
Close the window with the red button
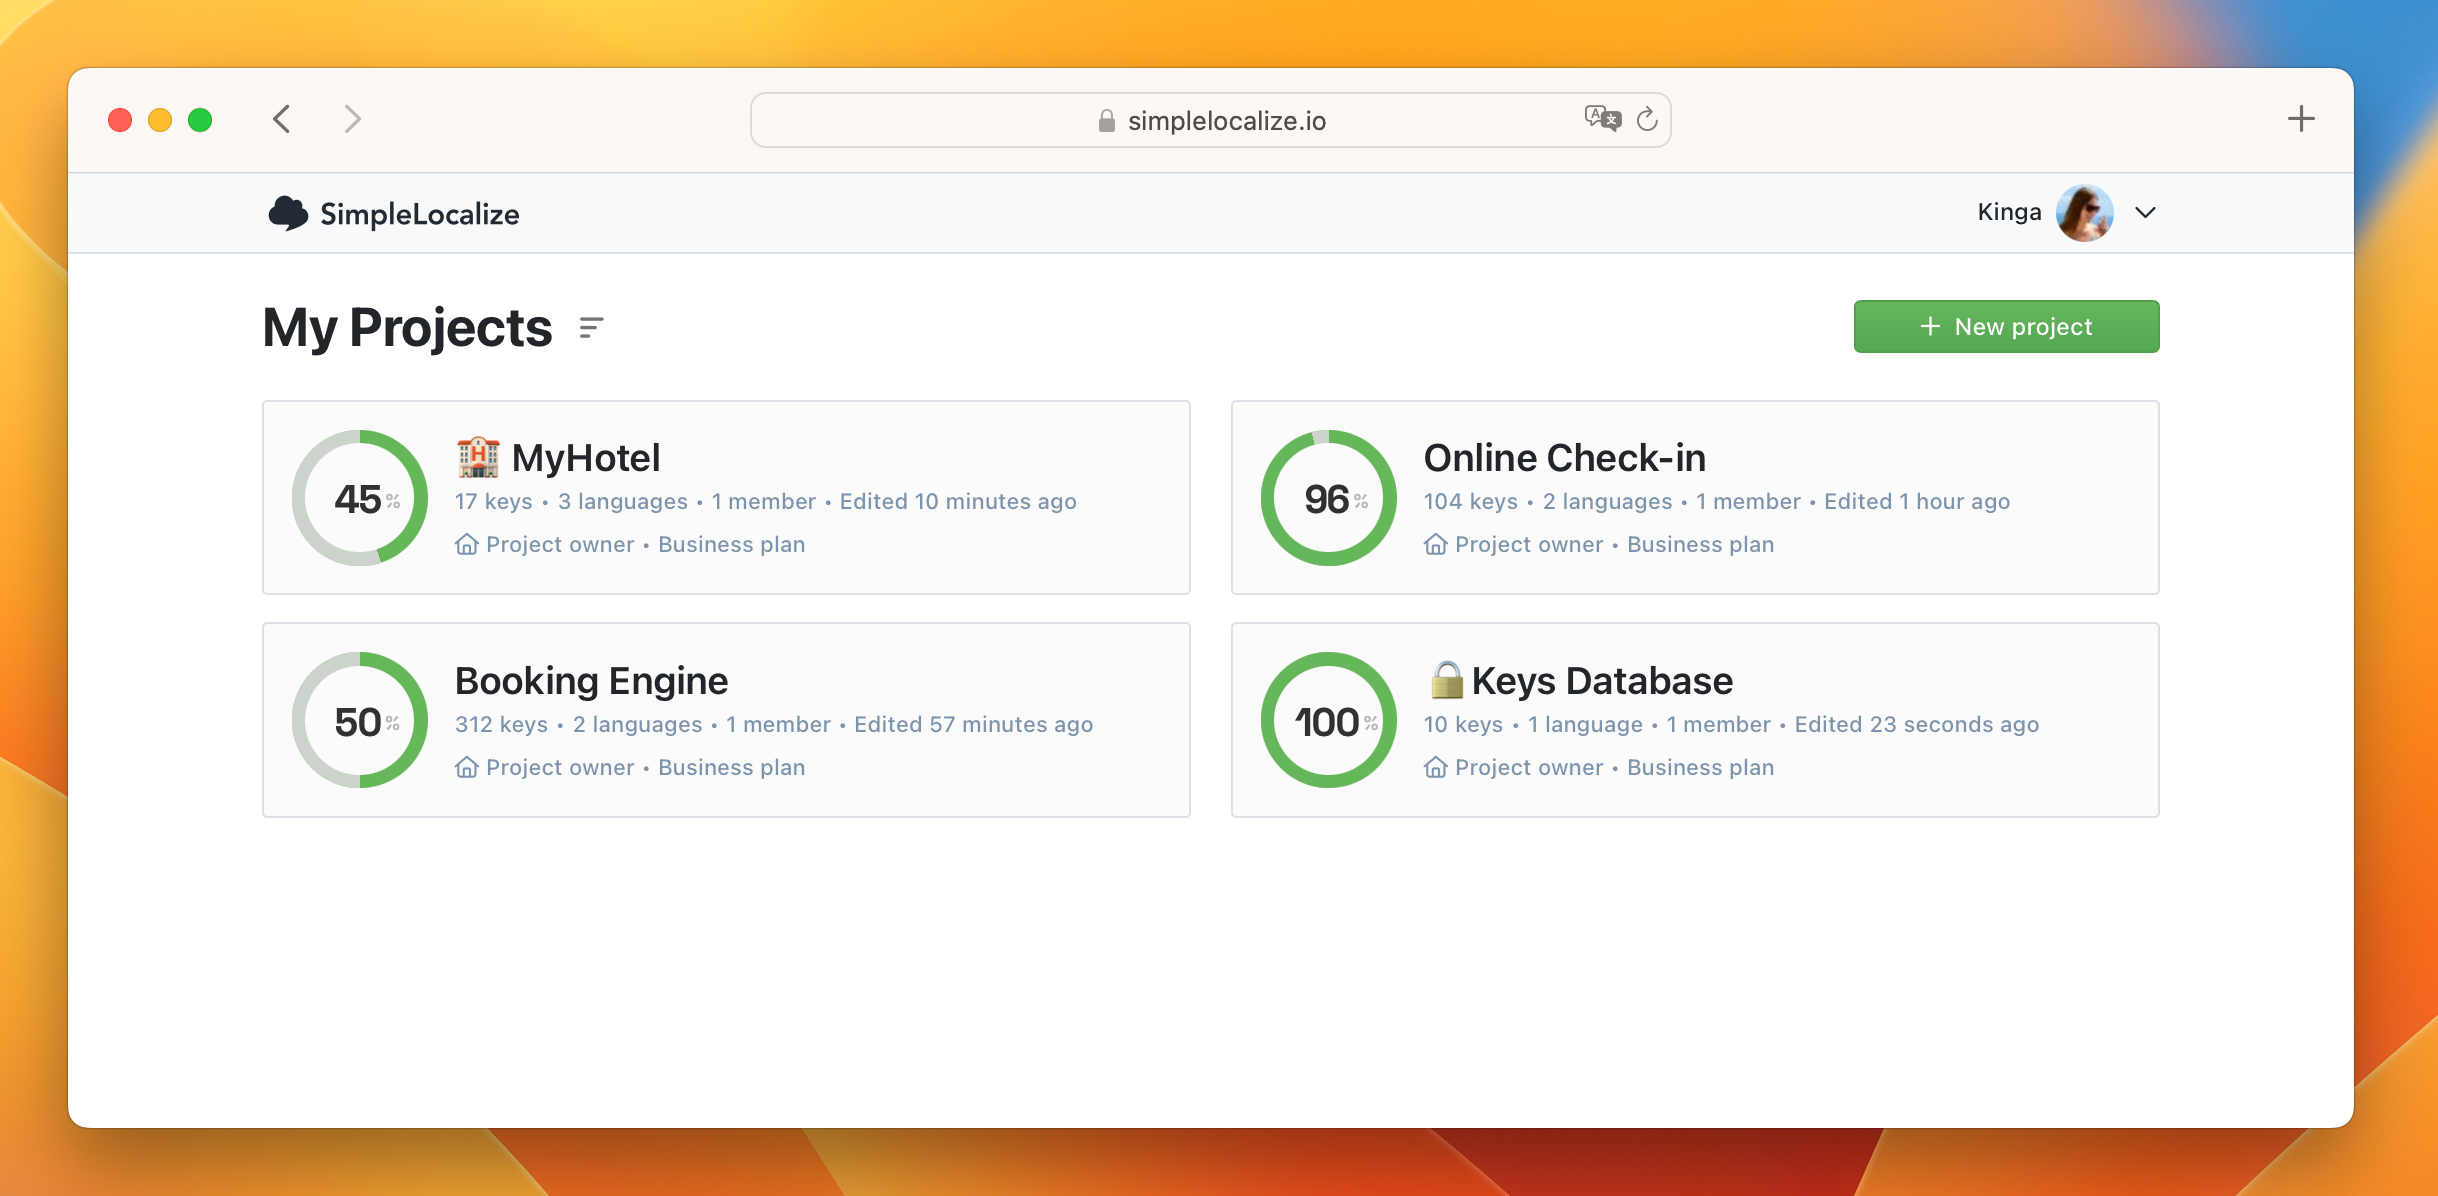coord(120,120)
